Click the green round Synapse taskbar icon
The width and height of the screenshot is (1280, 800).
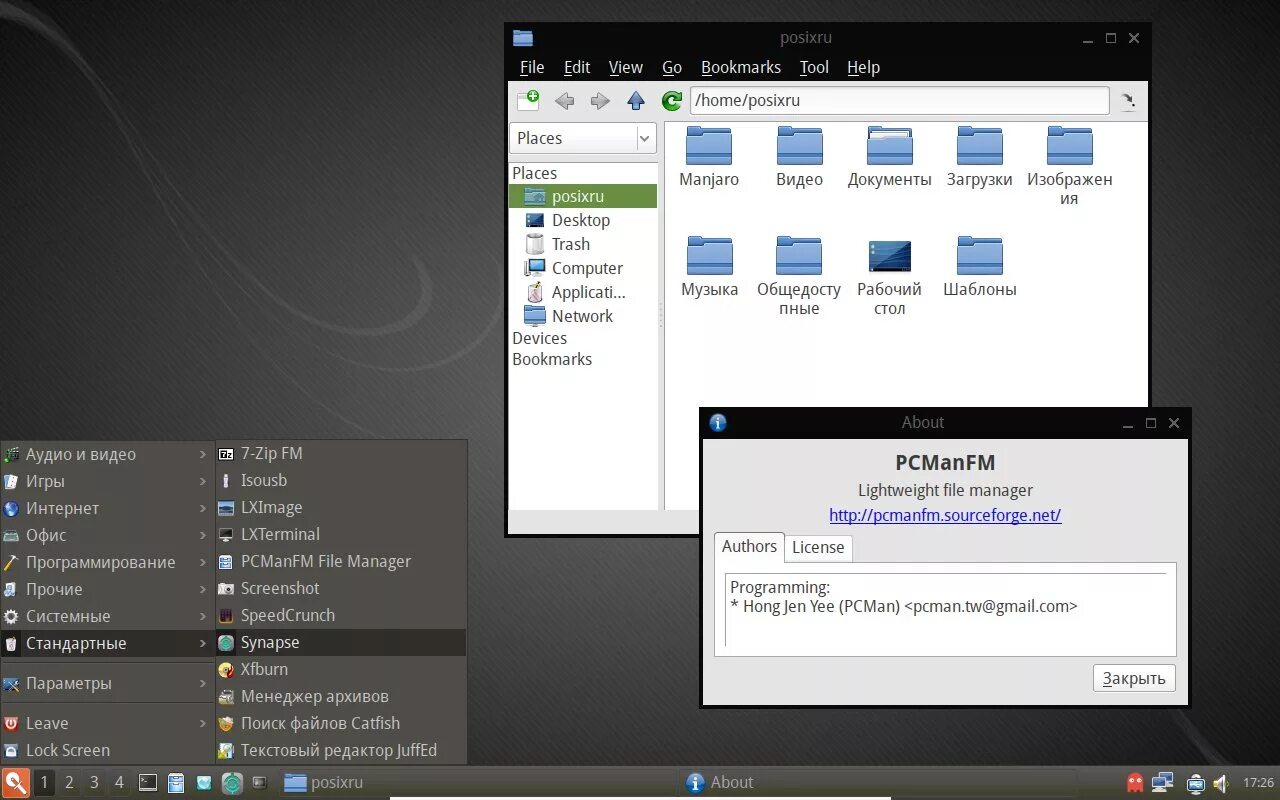tap(232, 783)
